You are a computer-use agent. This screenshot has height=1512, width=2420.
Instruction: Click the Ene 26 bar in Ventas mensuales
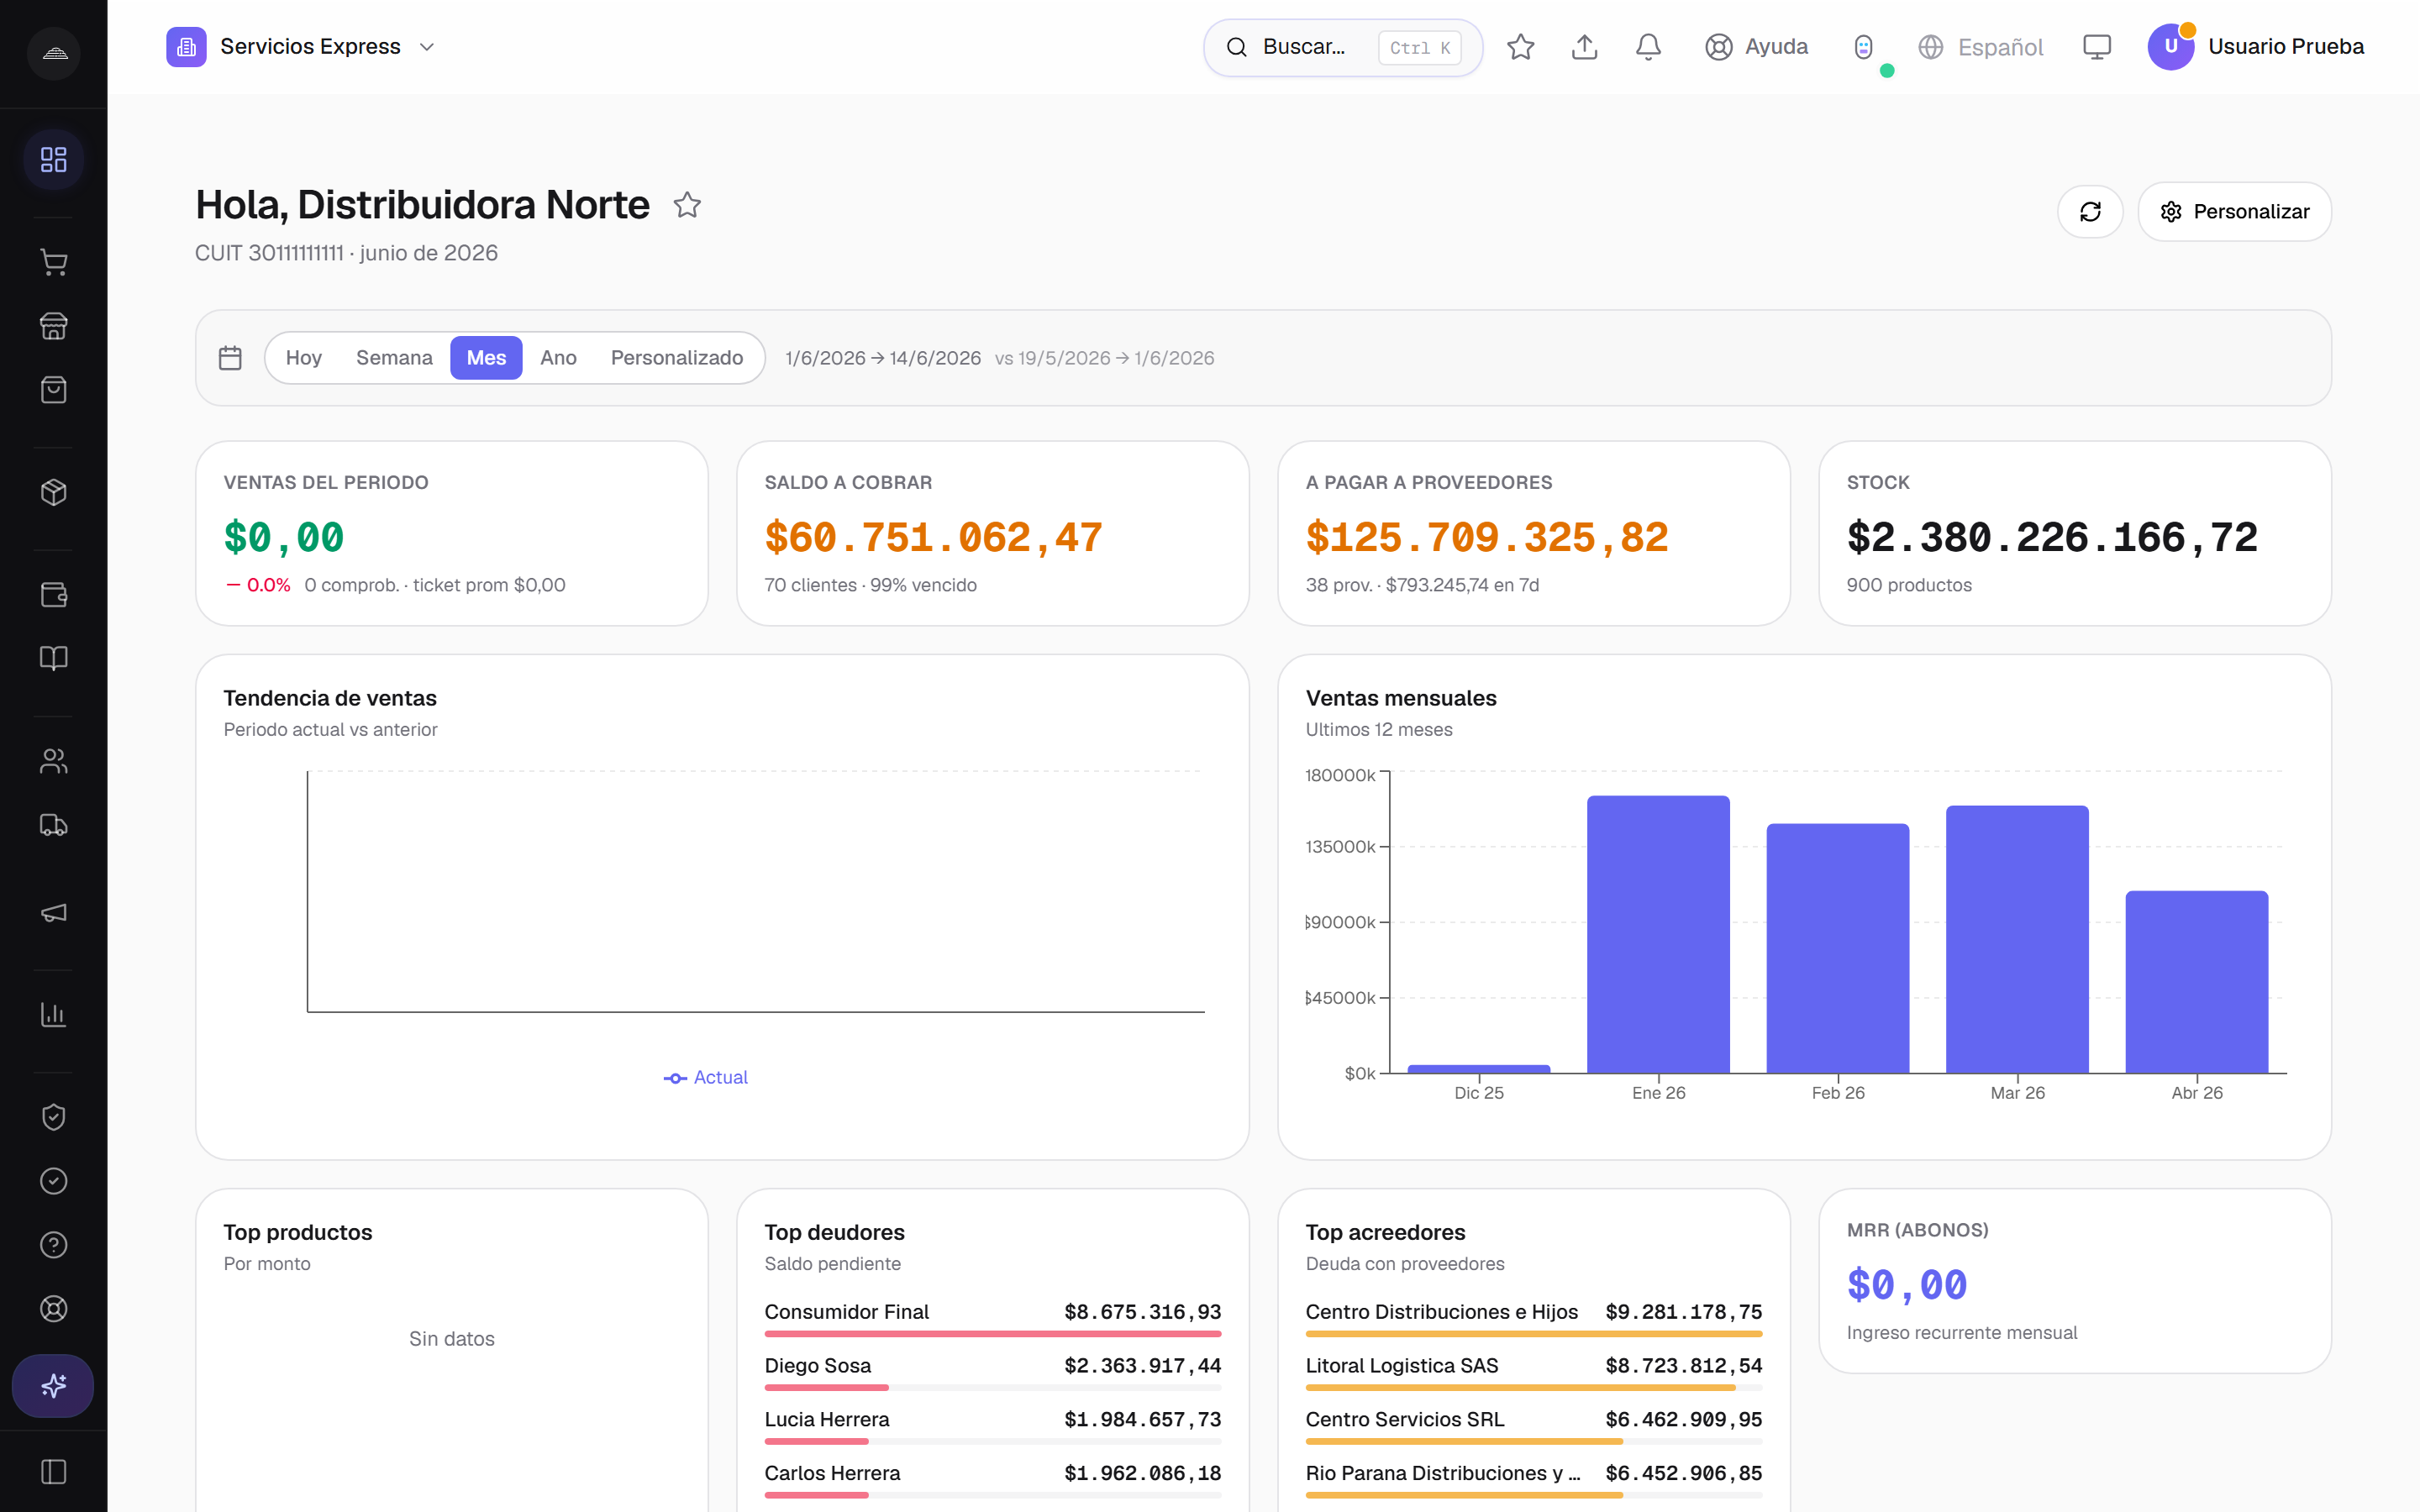[1658, 934]
